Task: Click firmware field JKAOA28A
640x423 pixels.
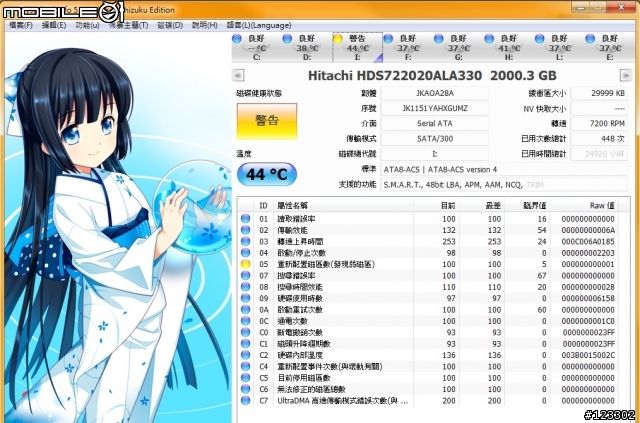Action: (435, 93)
